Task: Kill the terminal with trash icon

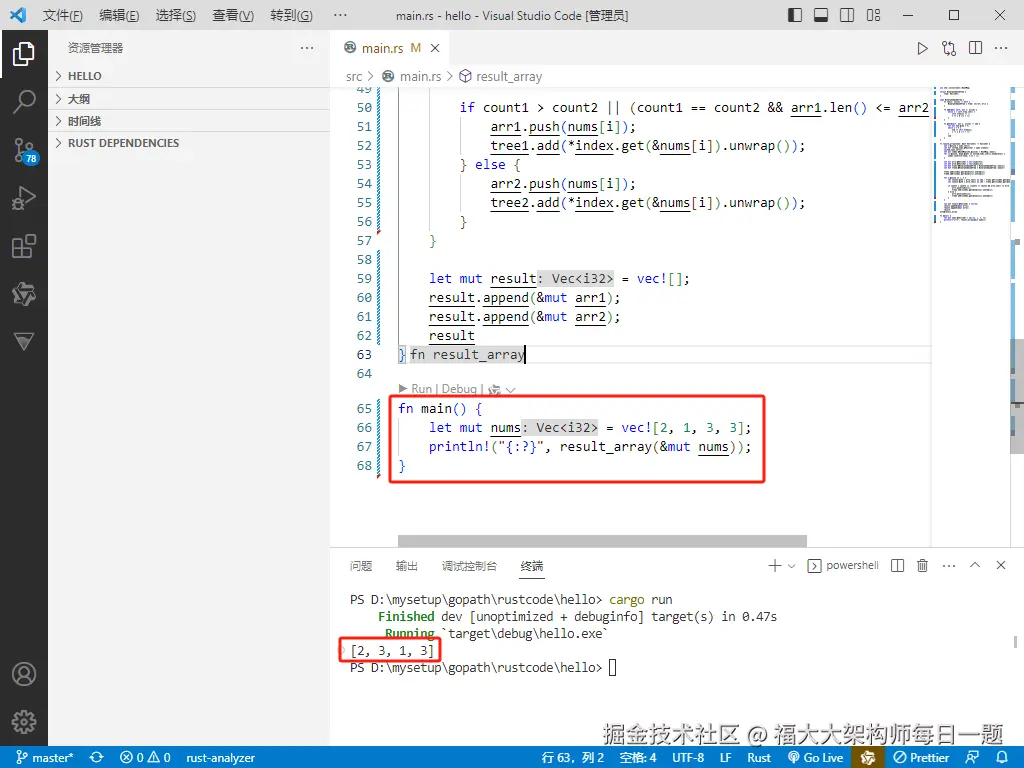Action: [x=923, y=566]
